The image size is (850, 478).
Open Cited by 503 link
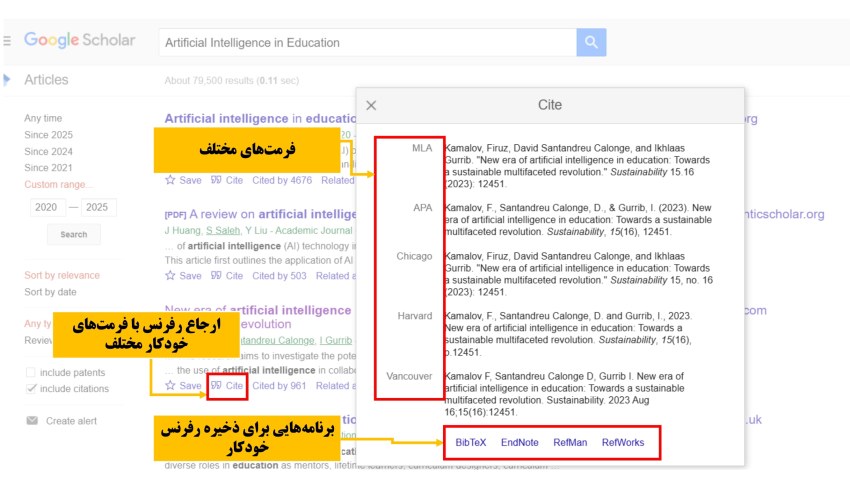(279, 276)
